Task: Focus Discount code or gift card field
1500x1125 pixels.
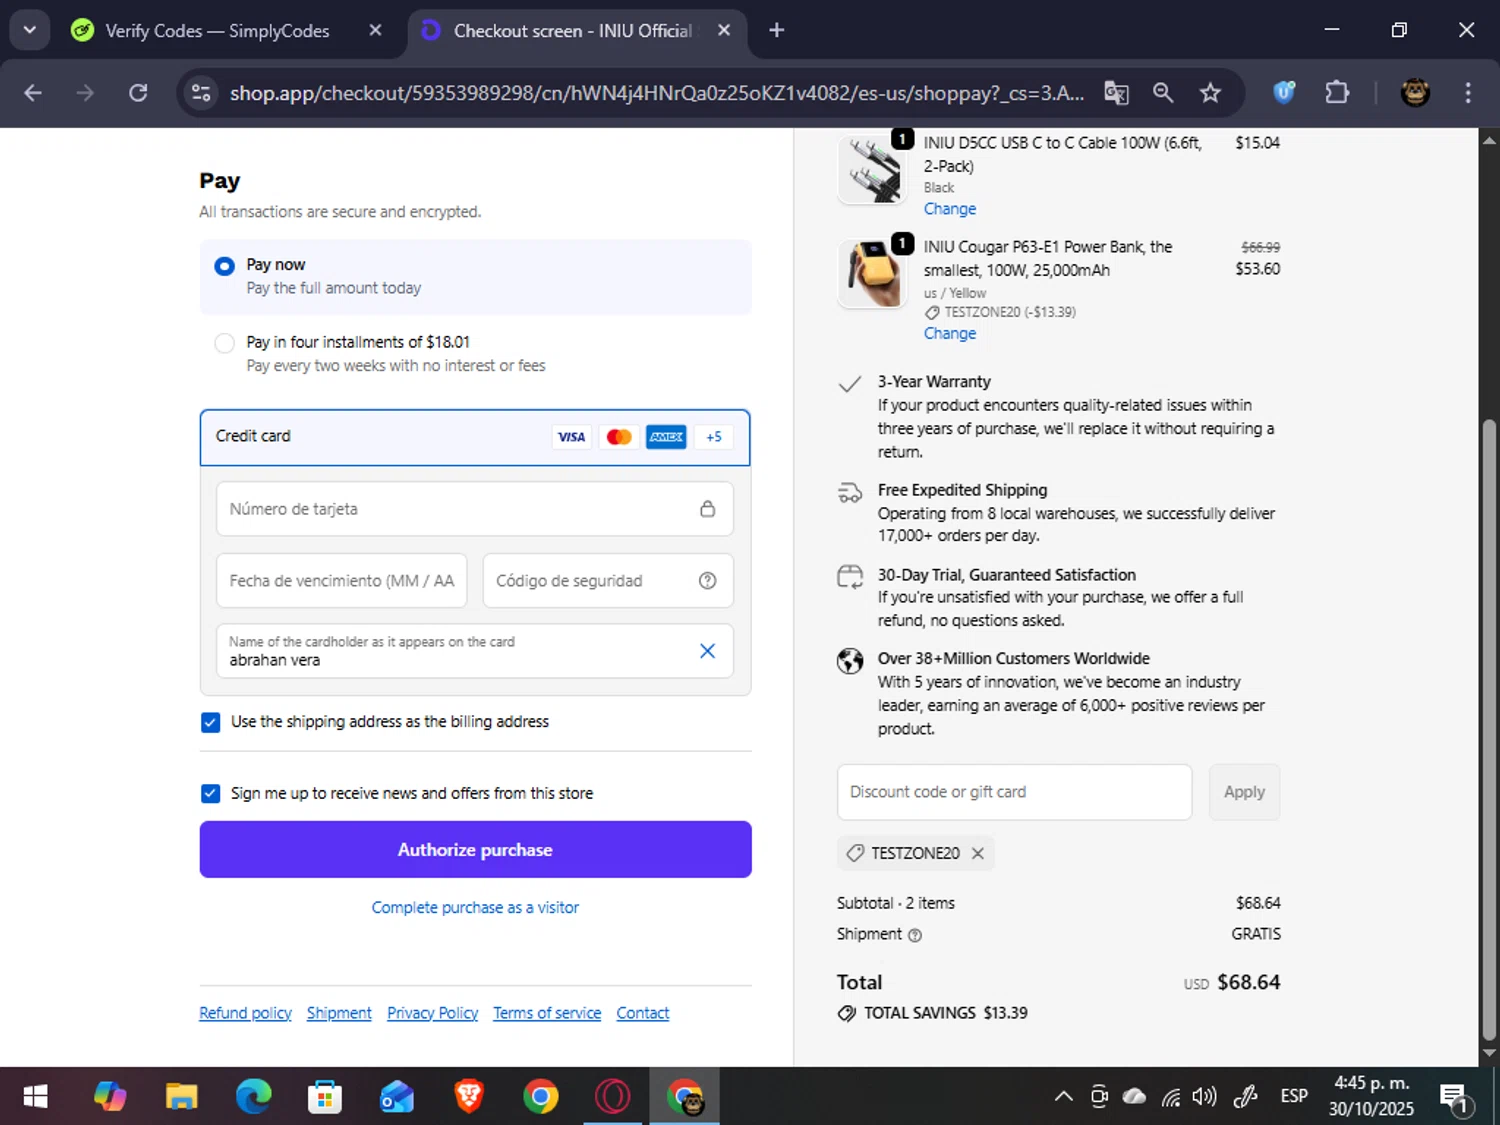Action: coord(1014,792)
